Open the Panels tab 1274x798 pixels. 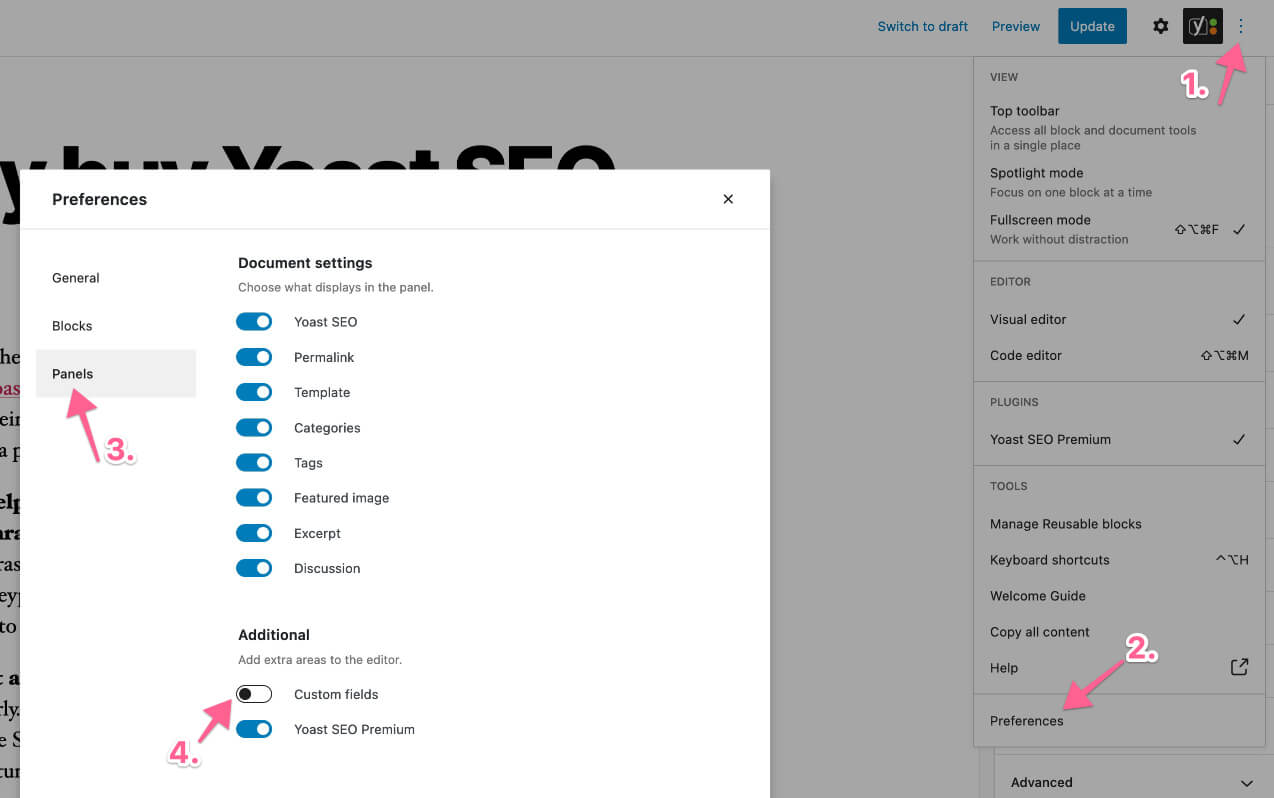point(73,374)
